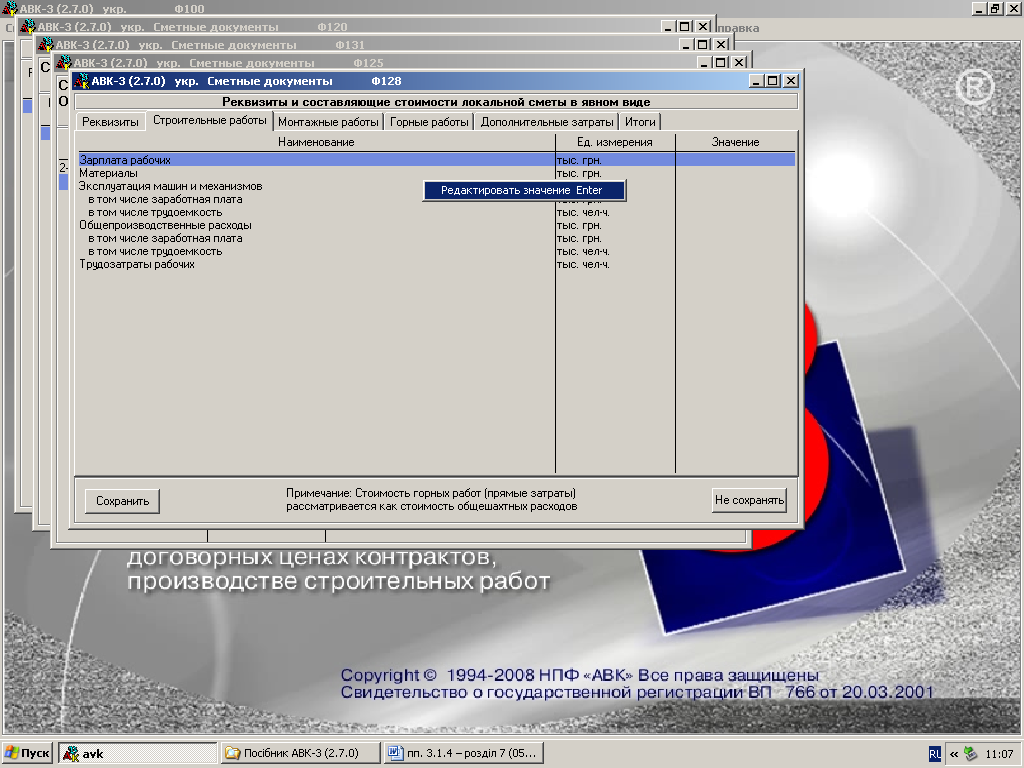Click the Ед. измерения column header

pos(615,142)
